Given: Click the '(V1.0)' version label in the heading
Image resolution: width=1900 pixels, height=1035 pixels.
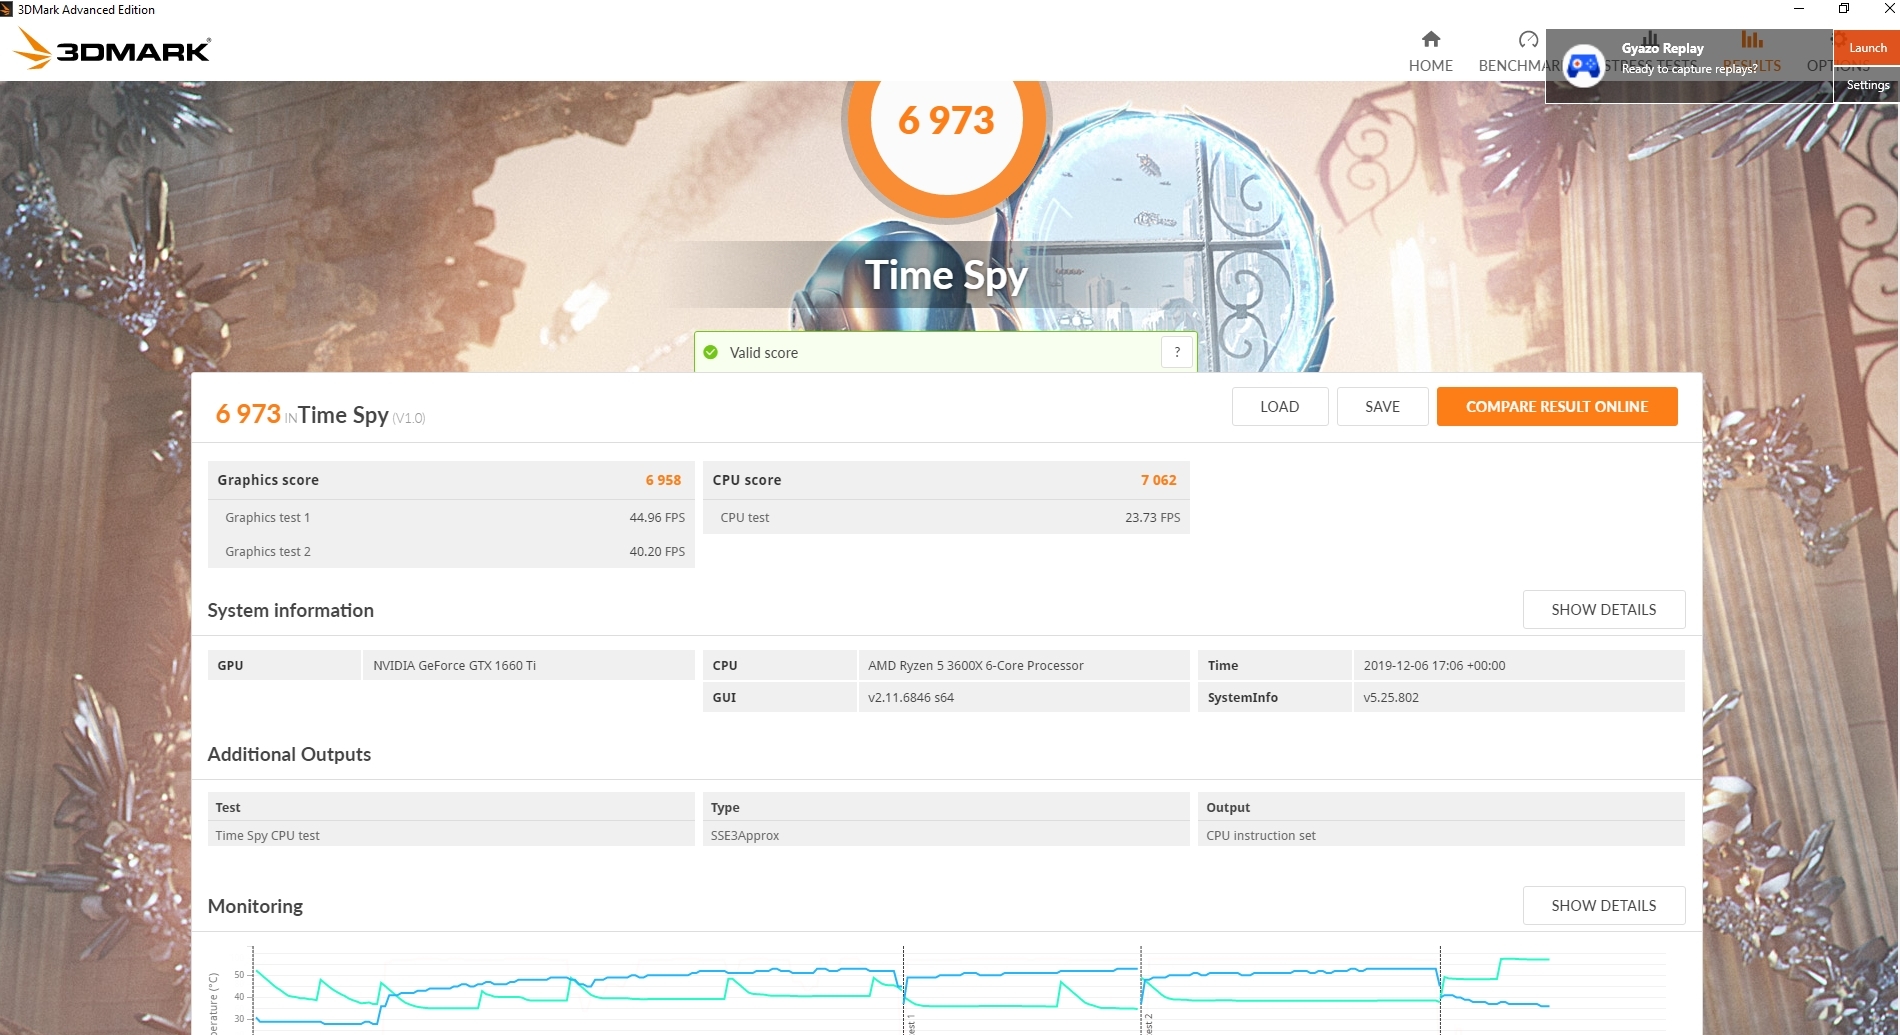Looking at the screenshot, I should 409,418.
